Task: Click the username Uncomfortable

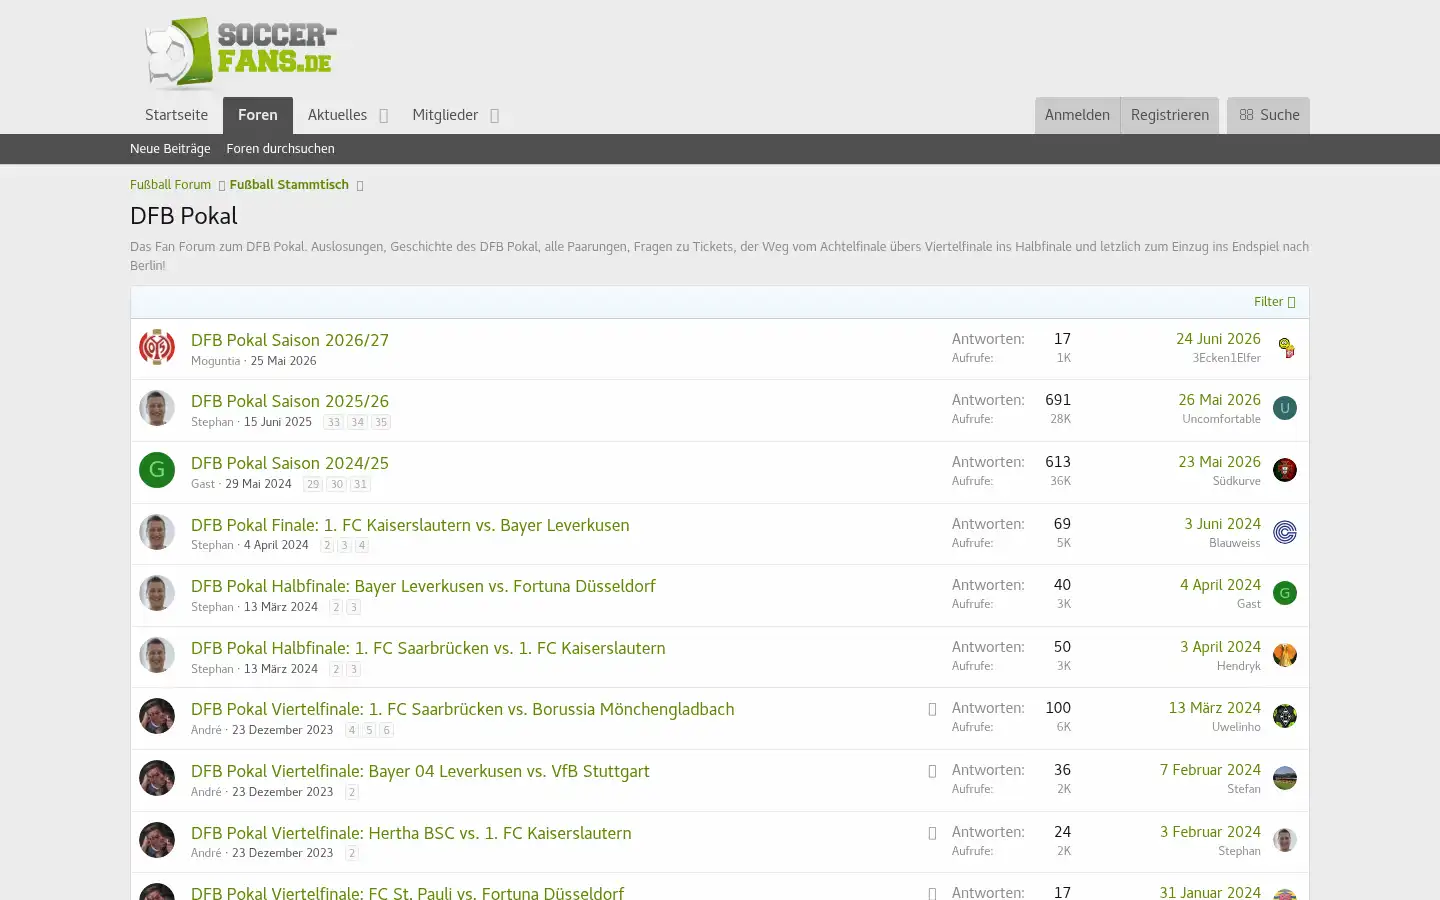Action: 1221,419
